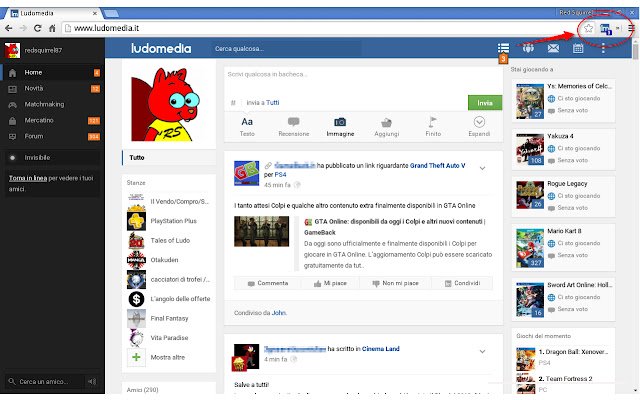Click the Scrivi qualcosa in bacheca box
The height and width of the screenshot is (400, 640).
[363, 81]
